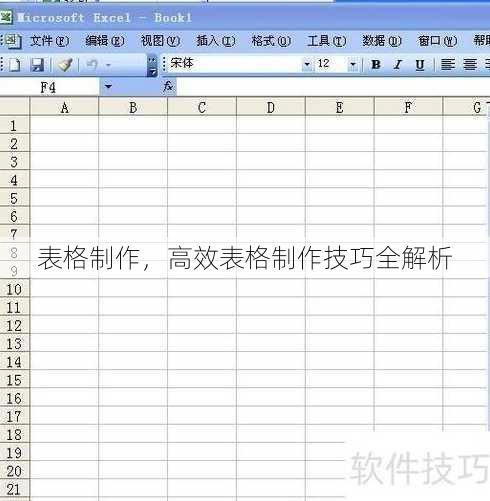The image size is (490, 501).
Task: Select row 4 header
Action: point(14,180)
